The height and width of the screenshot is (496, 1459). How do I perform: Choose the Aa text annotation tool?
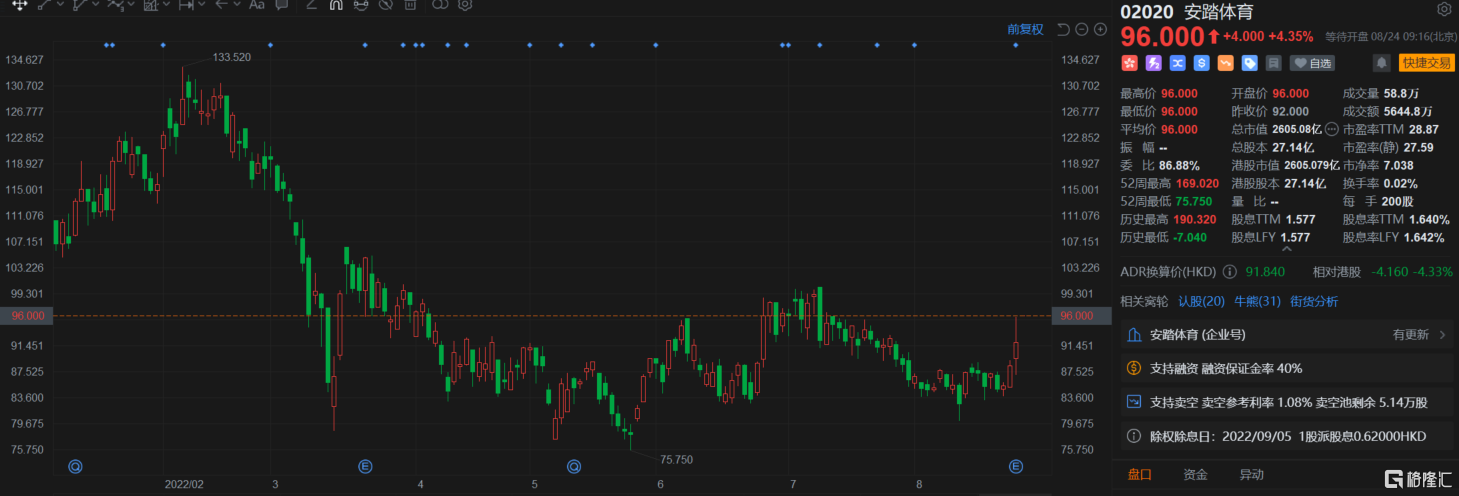pyautogui.click(x=257, y=4)
